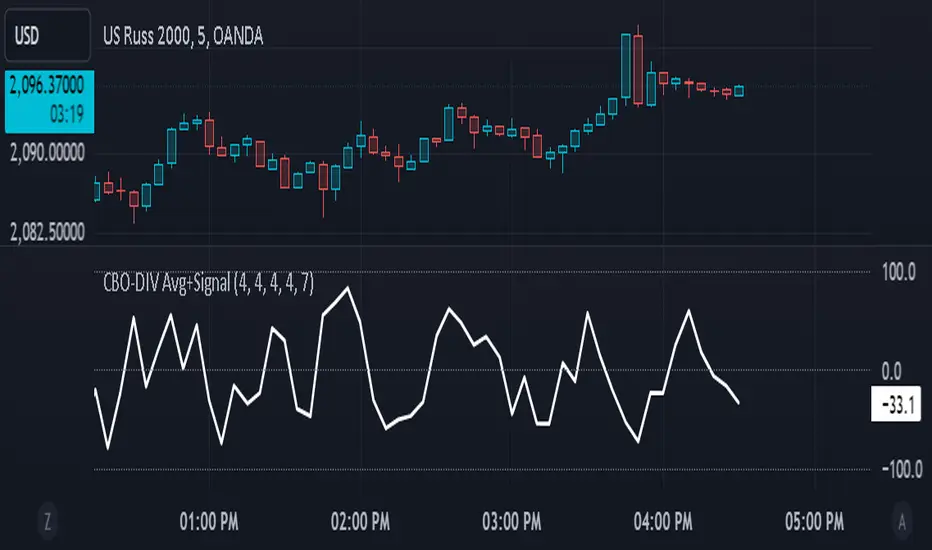Click the 2,082.50000 price axis label
Screen dimensions: 932x550
[48, 232]
